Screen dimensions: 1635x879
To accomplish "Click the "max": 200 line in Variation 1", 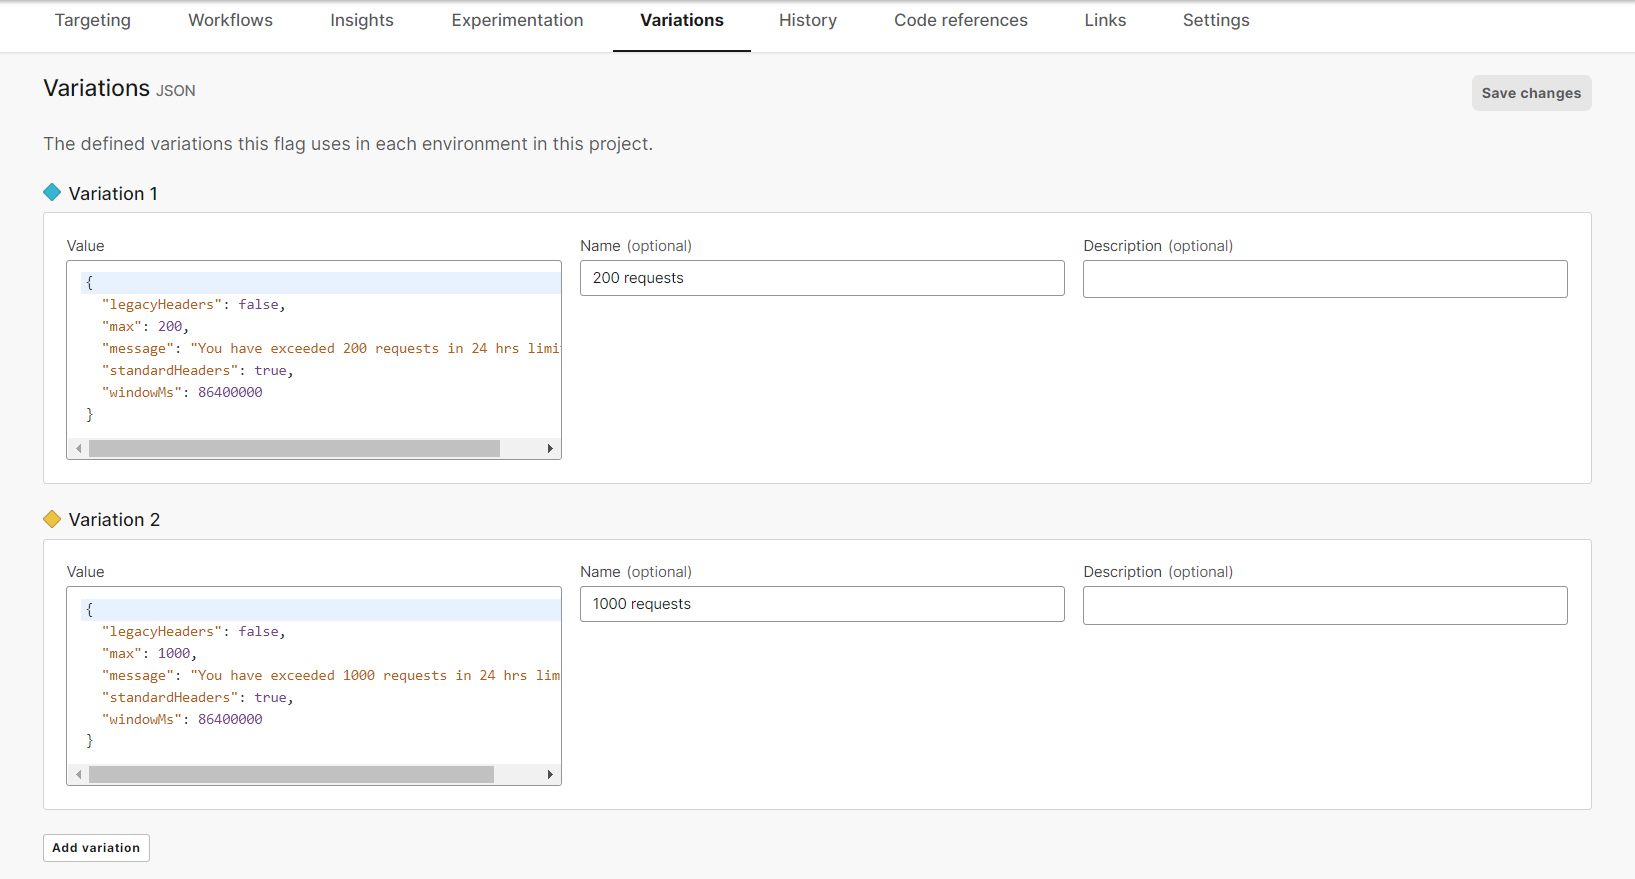I will pyautogui.click(x=145, y=327).
